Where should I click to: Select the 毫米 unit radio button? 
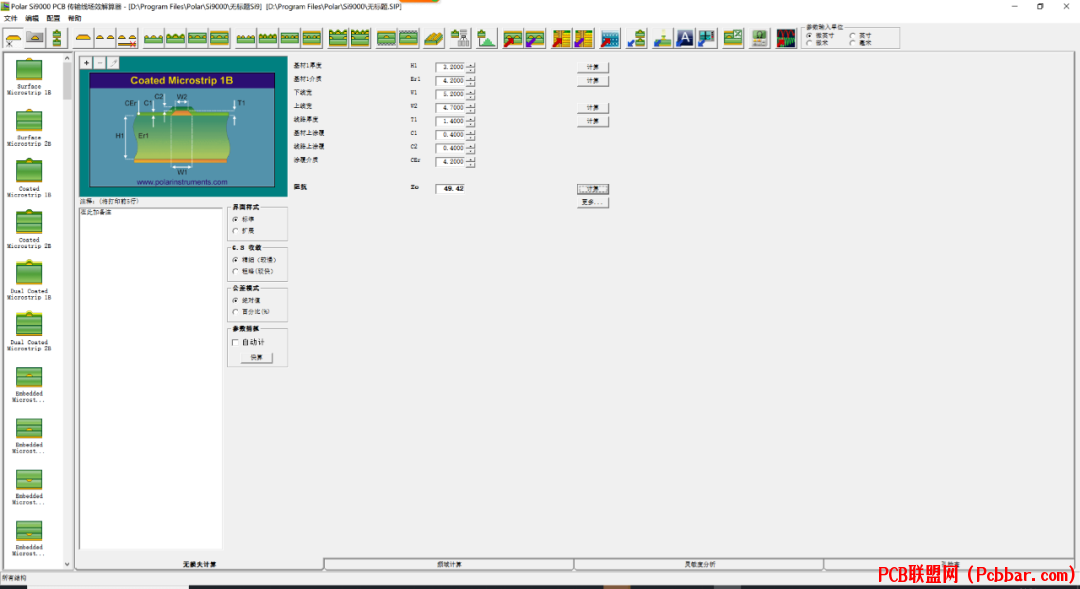pyautogui.click(x=853, y=43)
